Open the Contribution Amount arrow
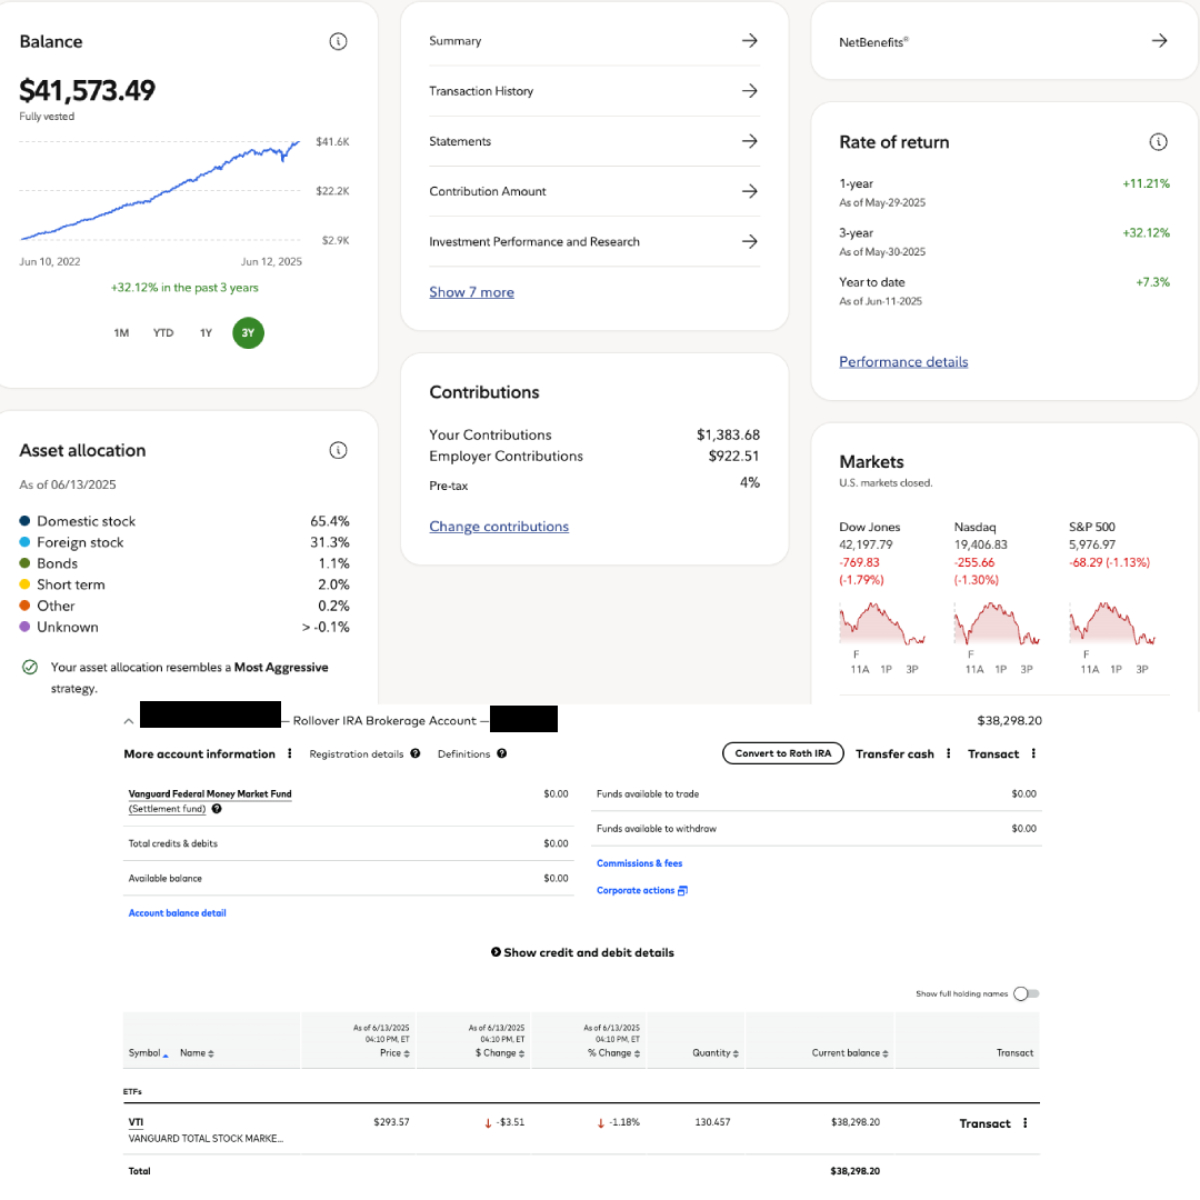Screen dimensions: 1200x1200 pyautogui.click(x=749, y=191)
